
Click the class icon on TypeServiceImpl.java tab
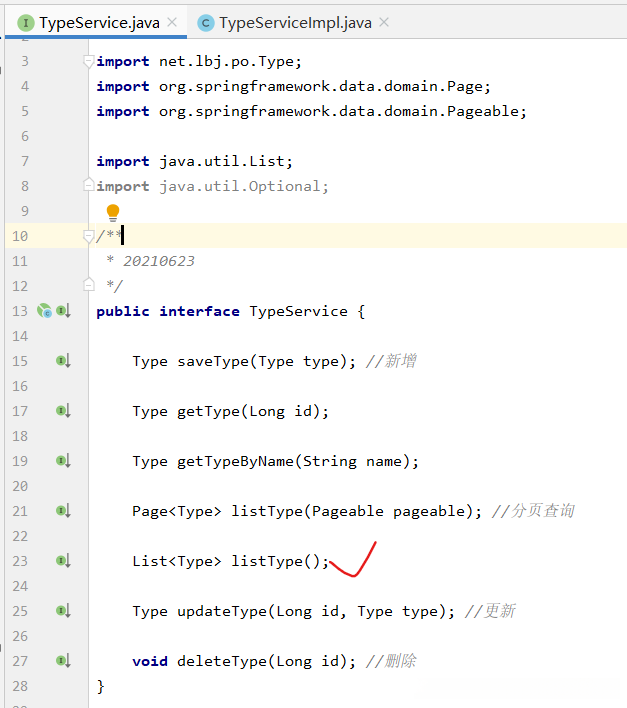click(205, 23)
